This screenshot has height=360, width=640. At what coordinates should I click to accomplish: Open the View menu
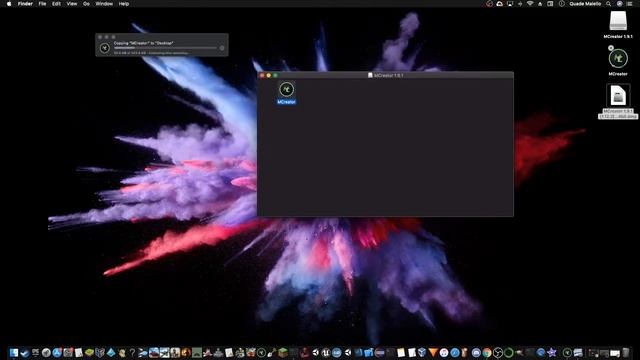[x=71, y=4]
